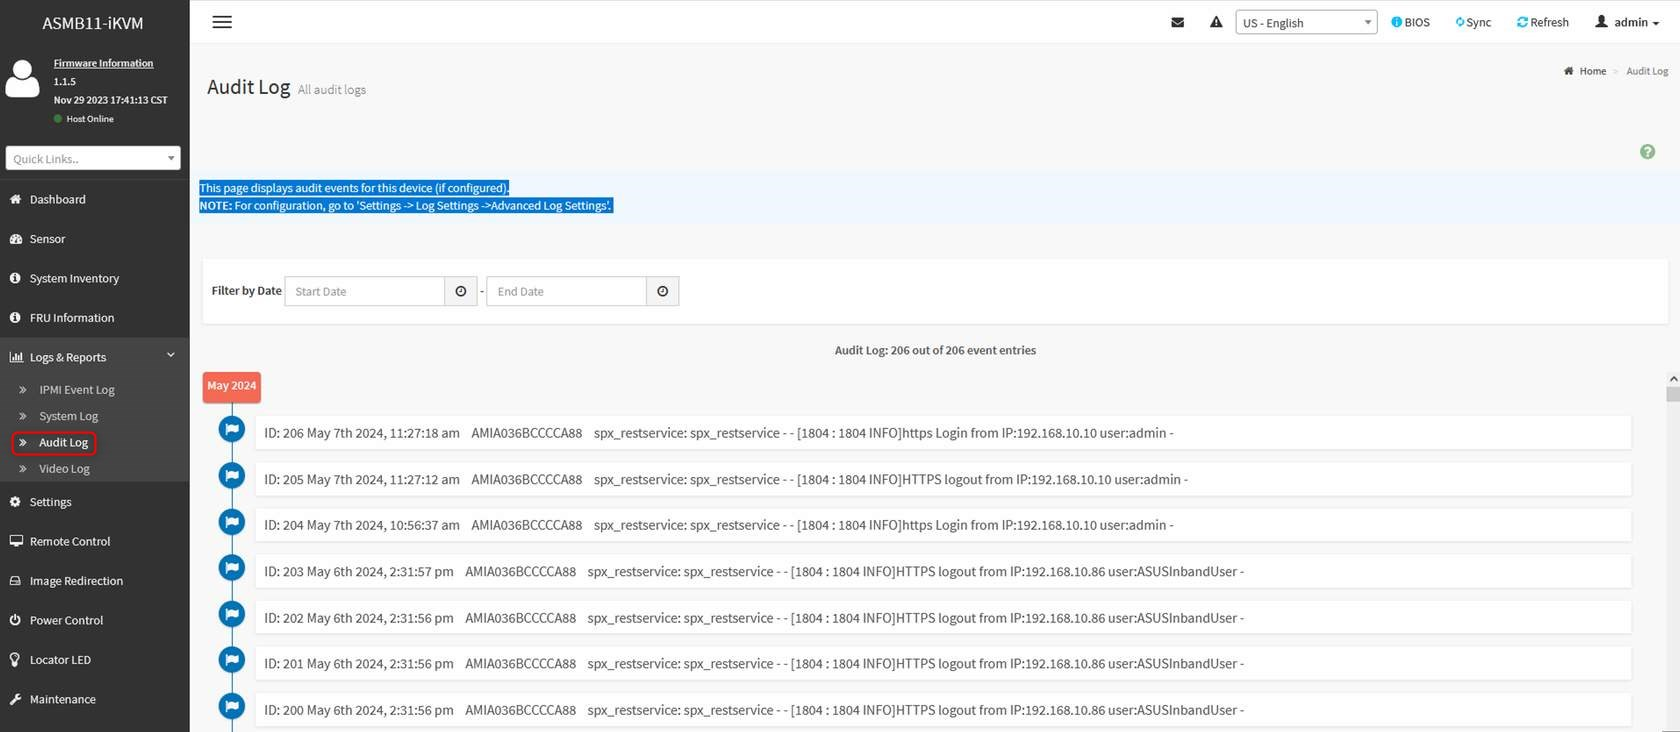This screenshot has width=1680, height=732.
Task: Open the US - English language dropdown
Action: 1306,22
